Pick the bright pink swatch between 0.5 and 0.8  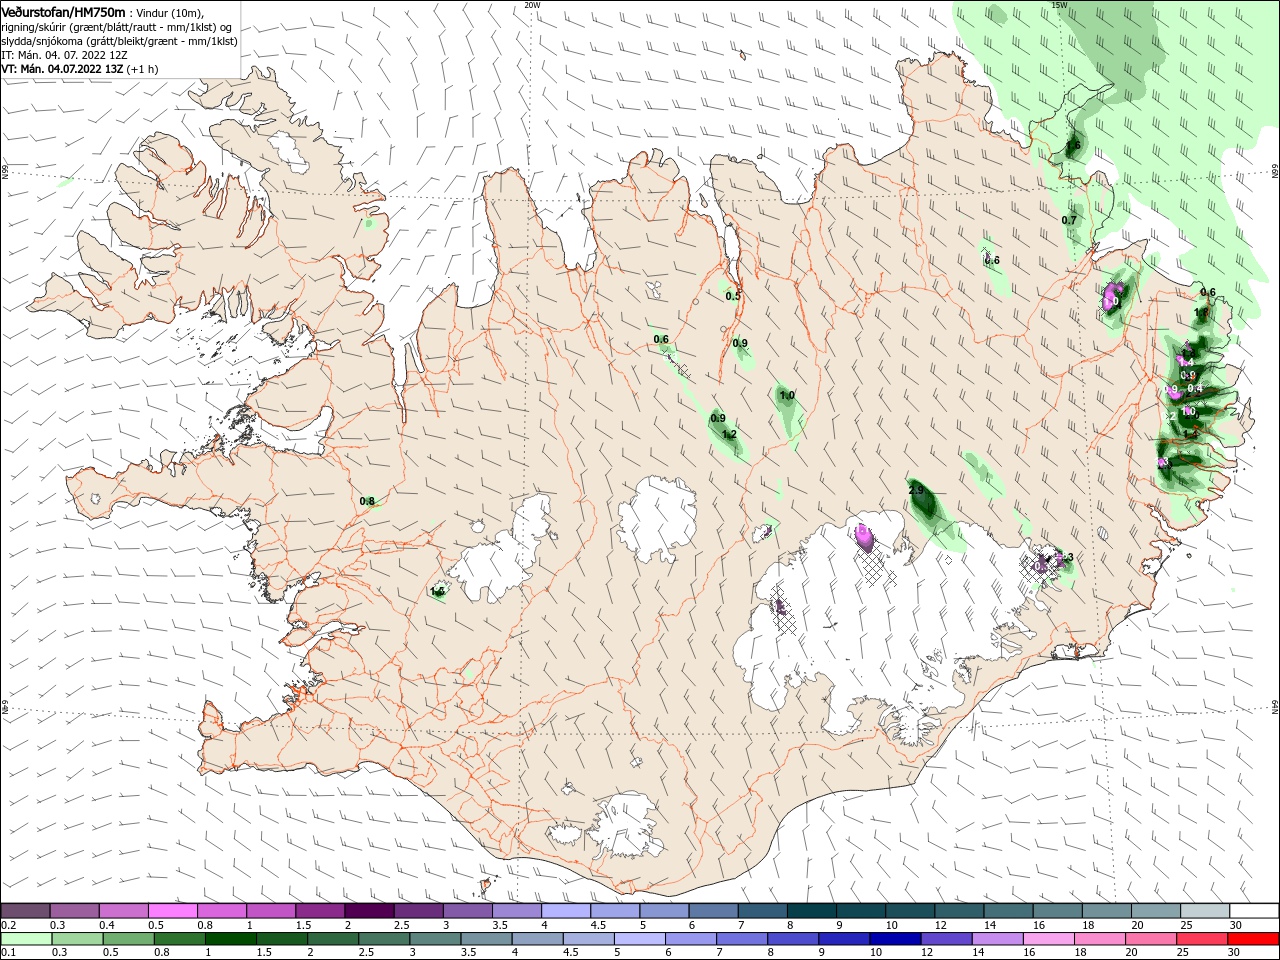tap(172, 911)
